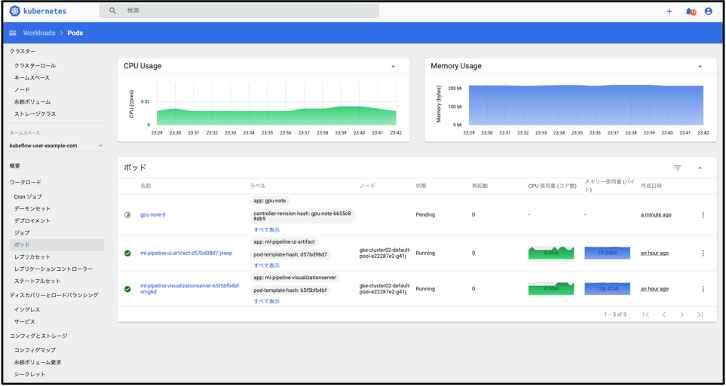Select ポッド in the sidebar
The width and height of the screenshot is (726, 386).
click(x=56, y=244)
